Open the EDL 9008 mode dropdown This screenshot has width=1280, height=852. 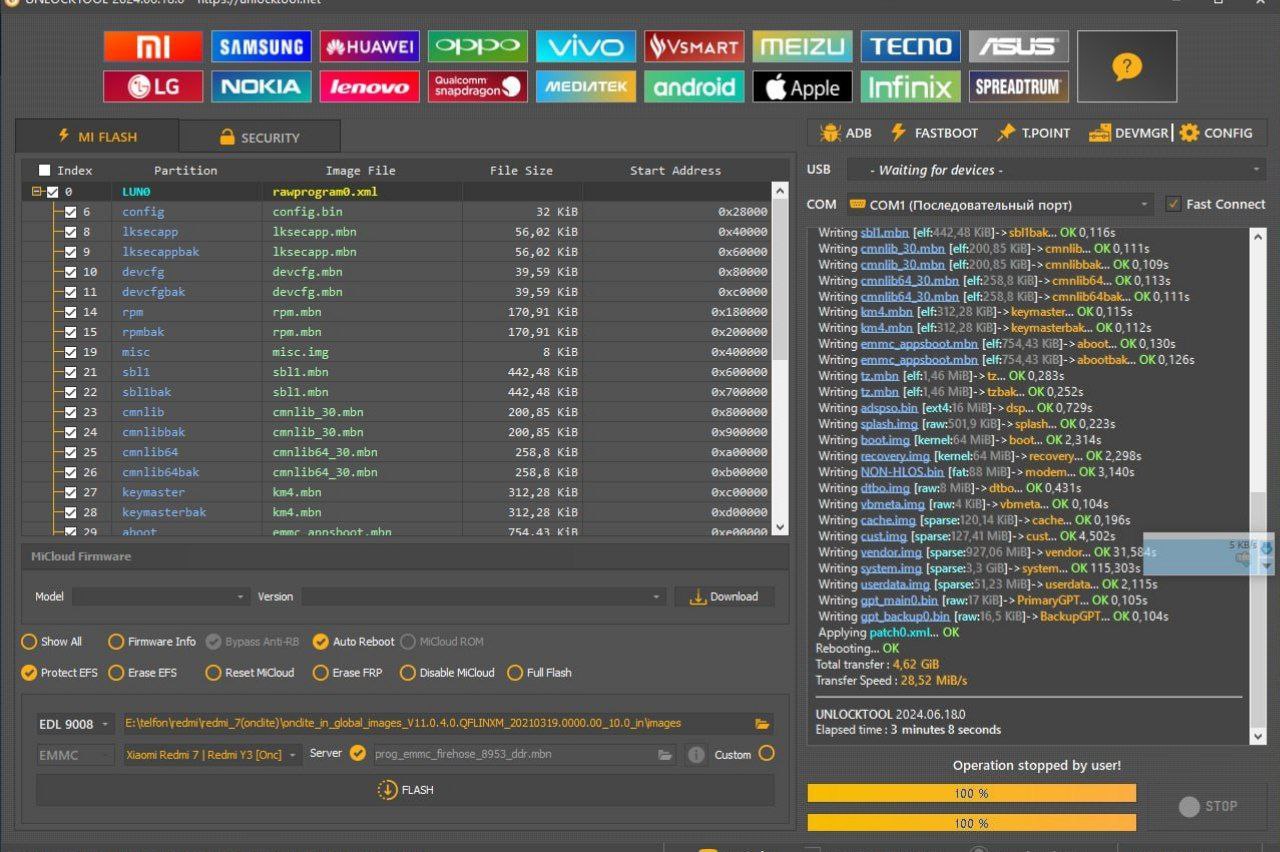point(76,724)
